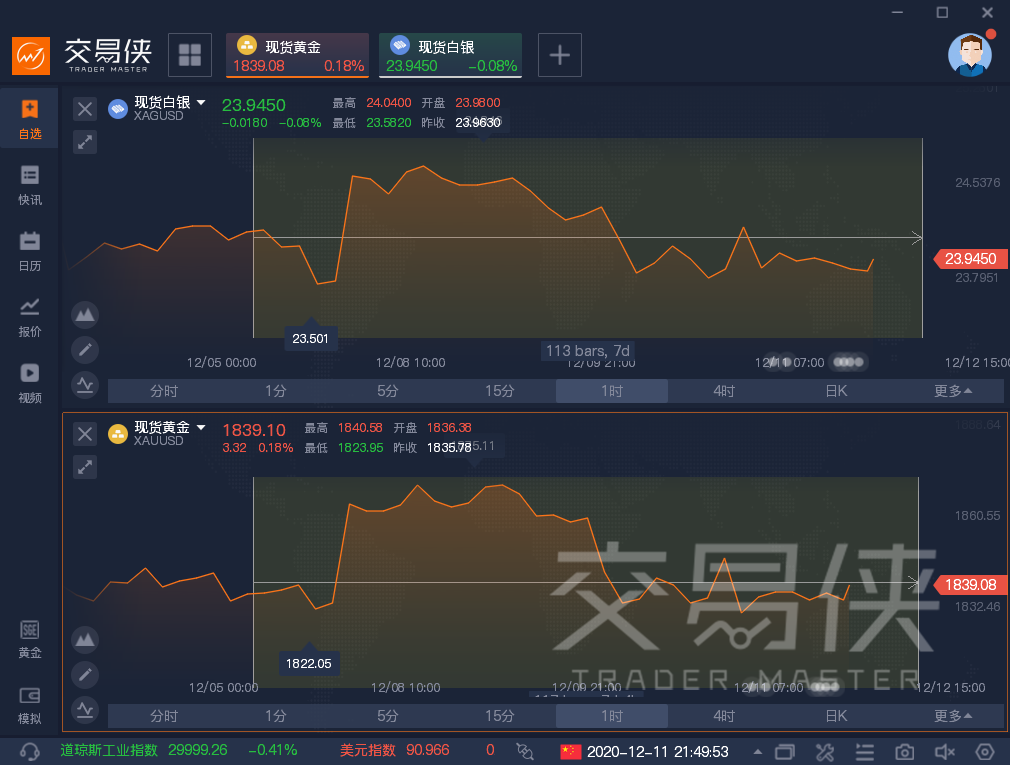1010x765 pixels.
Task: Click the 交易侠 Trader Master logo
Action: tap(82, 55)
